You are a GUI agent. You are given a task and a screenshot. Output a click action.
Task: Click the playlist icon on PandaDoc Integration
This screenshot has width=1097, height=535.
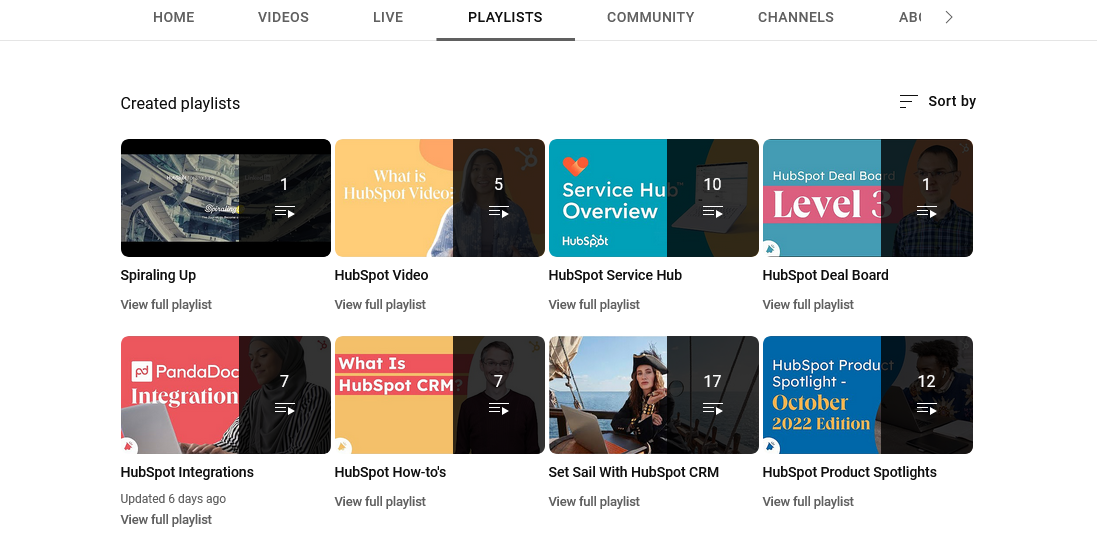tap(285, 408)
